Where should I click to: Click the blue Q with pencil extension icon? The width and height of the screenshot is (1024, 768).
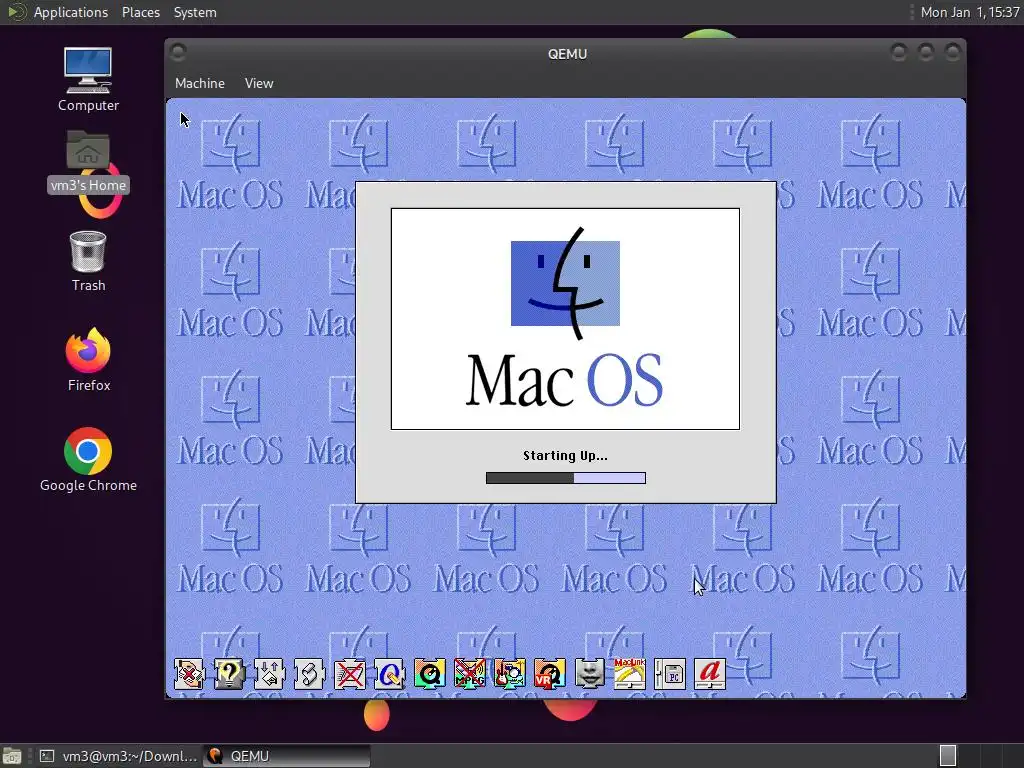pos(389,673)
